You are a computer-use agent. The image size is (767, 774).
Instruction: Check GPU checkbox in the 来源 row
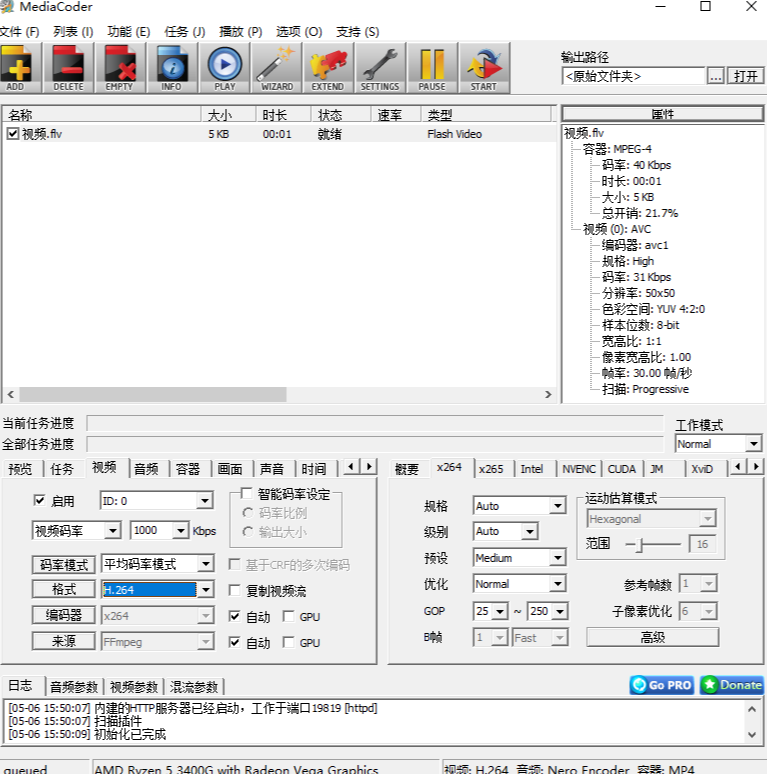tap(289, 643)
